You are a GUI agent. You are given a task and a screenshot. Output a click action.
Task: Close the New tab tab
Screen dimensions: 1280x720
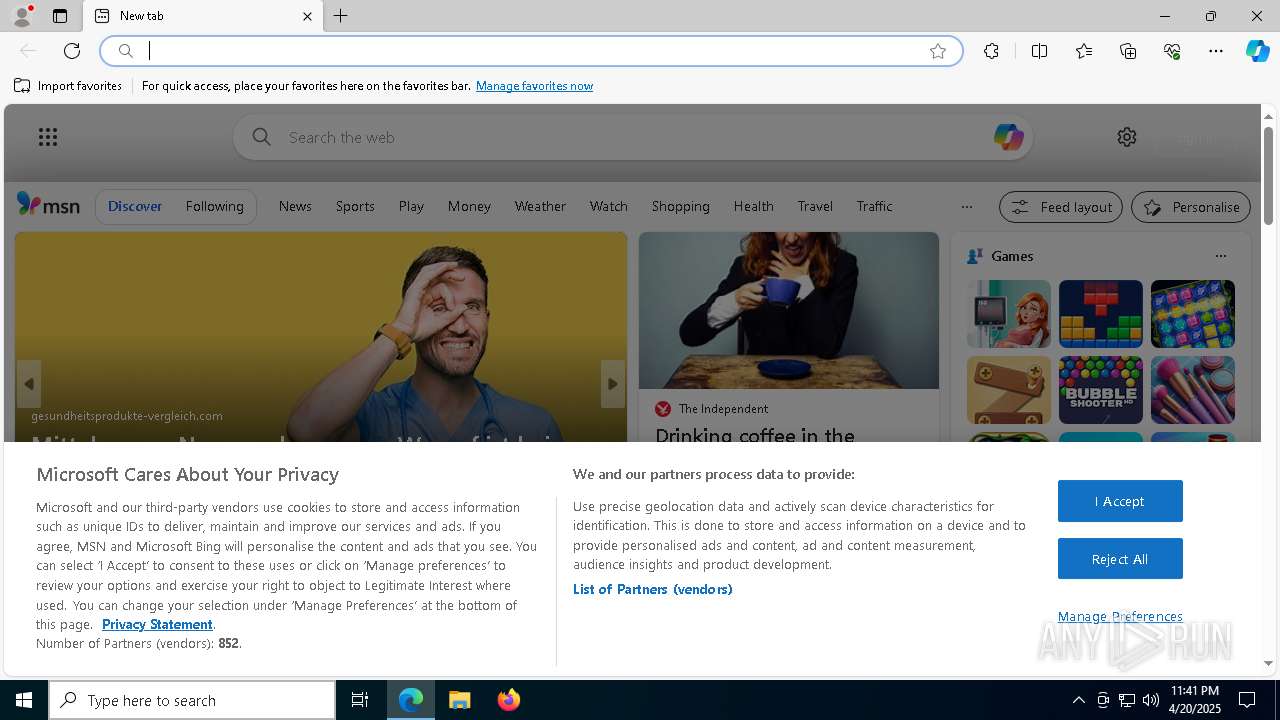click(307, 16)
